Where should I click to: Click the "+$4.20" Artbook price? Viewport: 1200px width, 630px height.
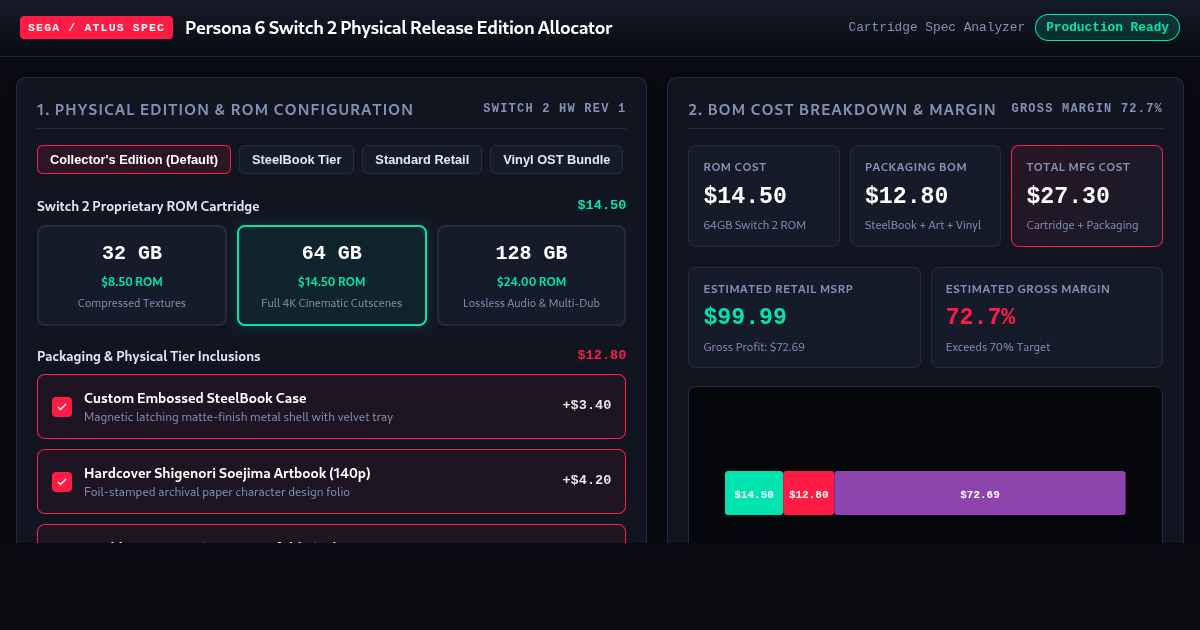click(587, 481)
